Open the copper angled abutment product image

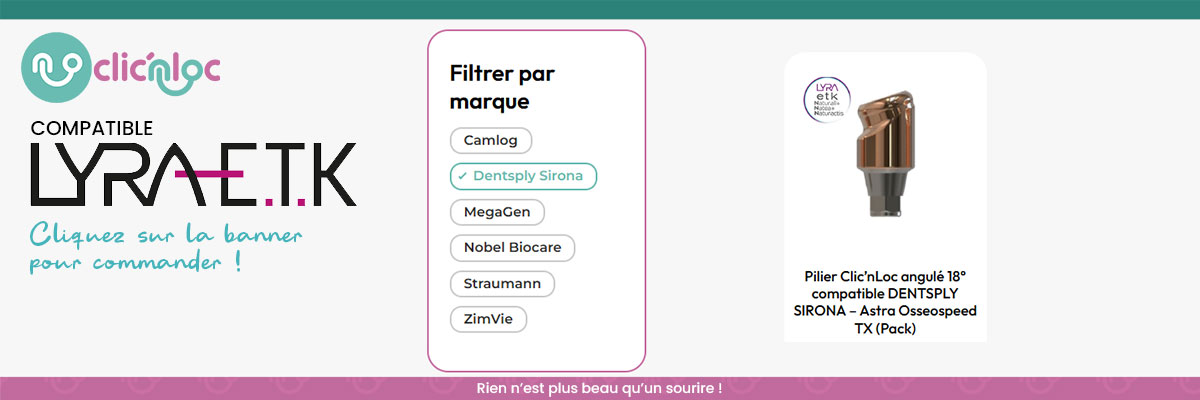tap(886, 150)
